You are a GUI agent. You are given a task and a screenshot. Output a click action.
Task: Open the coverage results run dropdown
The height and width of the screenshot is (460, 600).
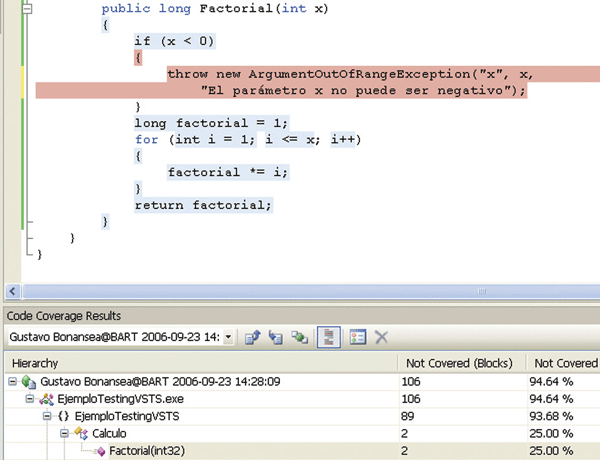click(229, 338)
